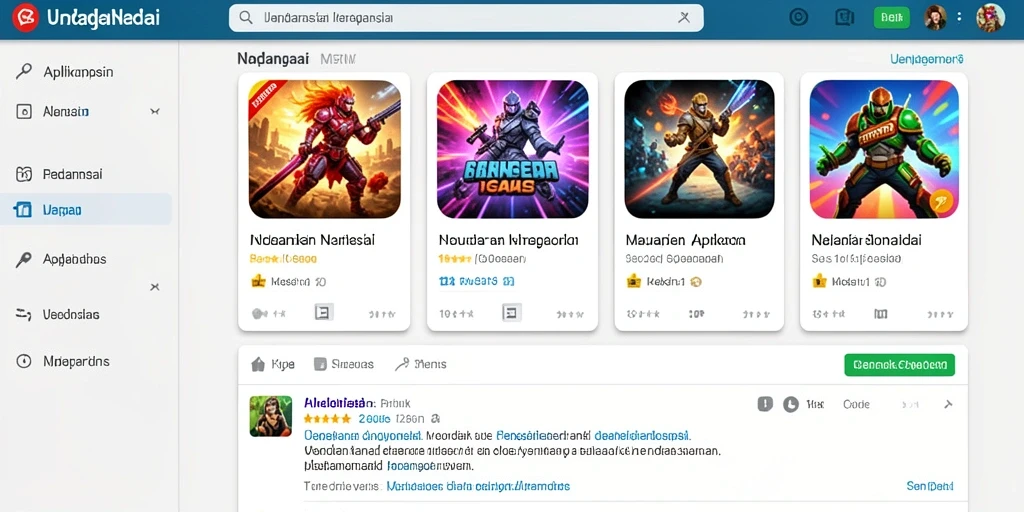Click the orange coin badge on green robot thumbnail
The width and height of the screenshot is (1024, 512).
tap(941, 201)
